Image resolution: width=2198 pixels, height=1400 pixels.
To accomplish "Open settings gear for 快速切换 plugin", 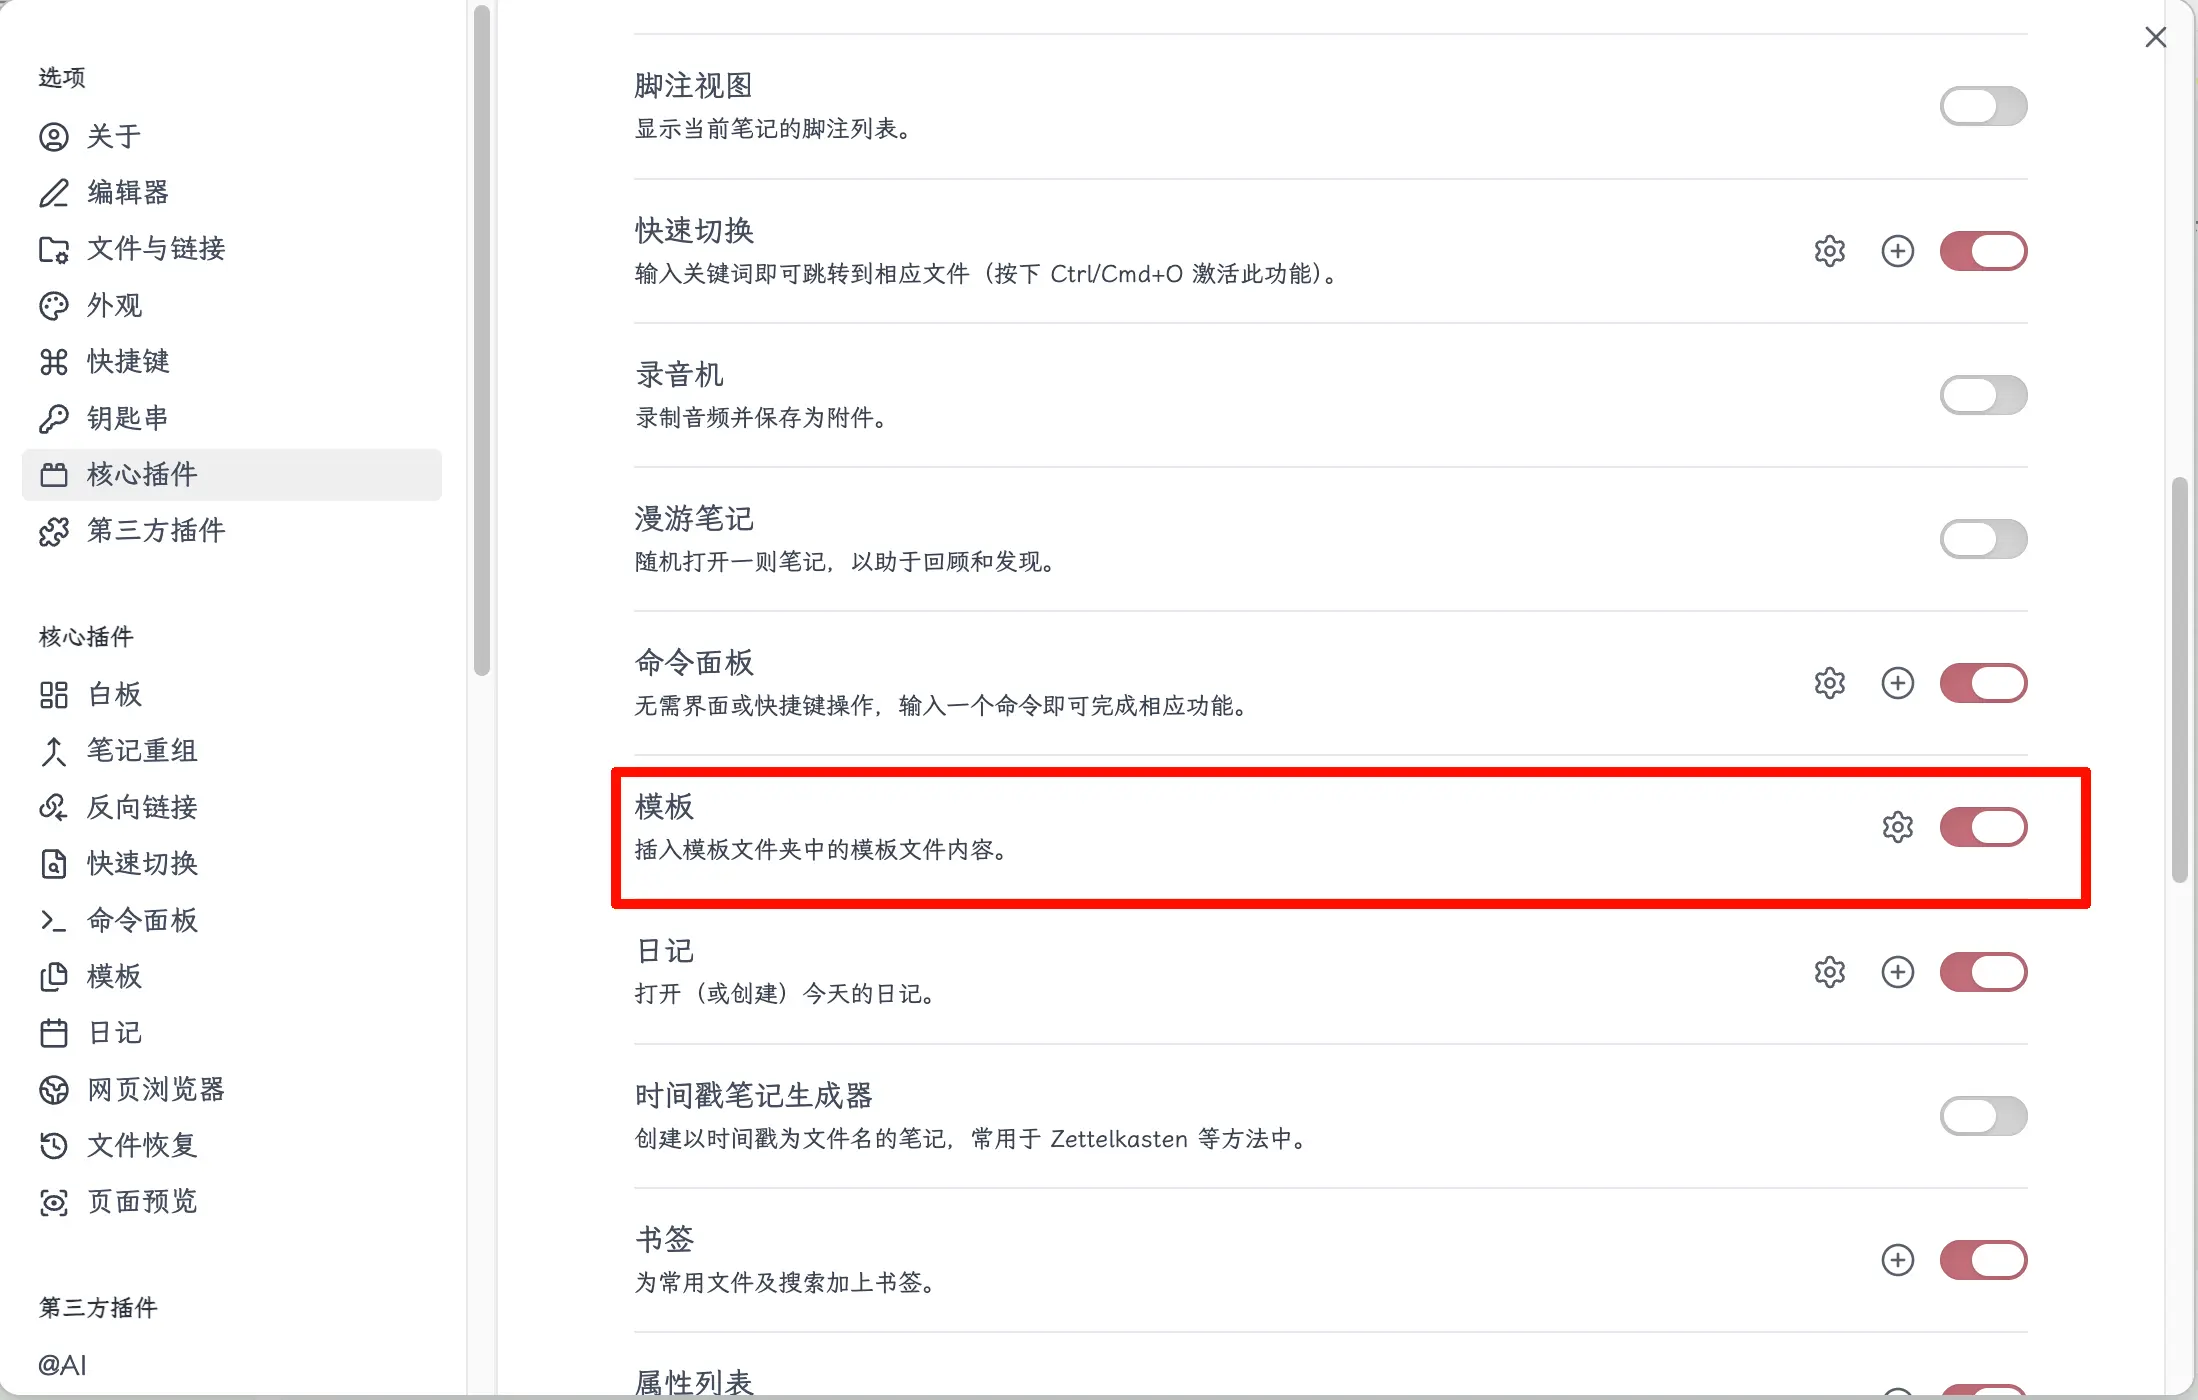I will (x=1829, y=251).
